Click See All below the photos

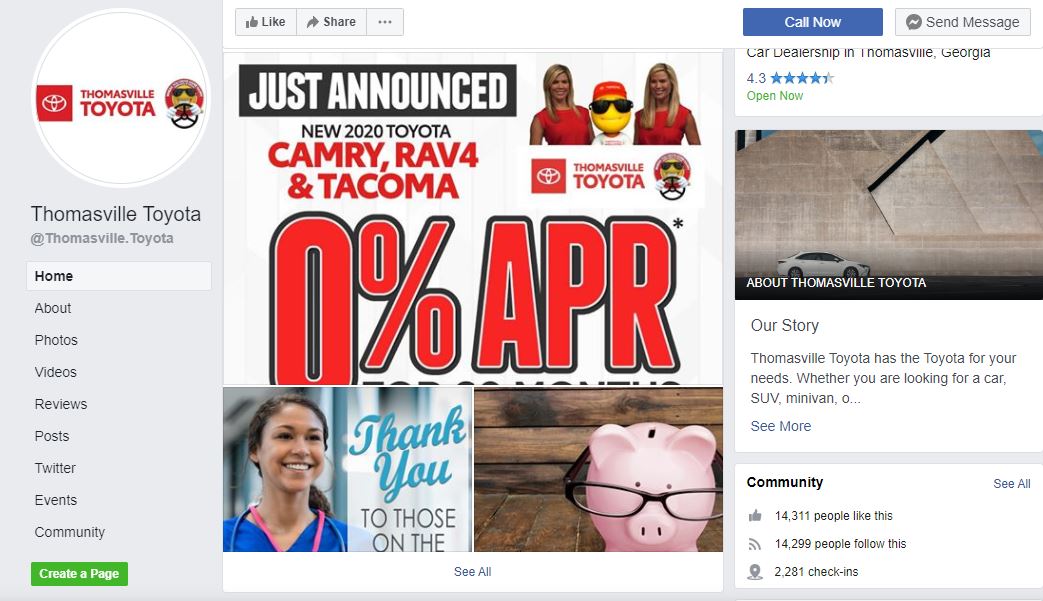tap(472, 572)
